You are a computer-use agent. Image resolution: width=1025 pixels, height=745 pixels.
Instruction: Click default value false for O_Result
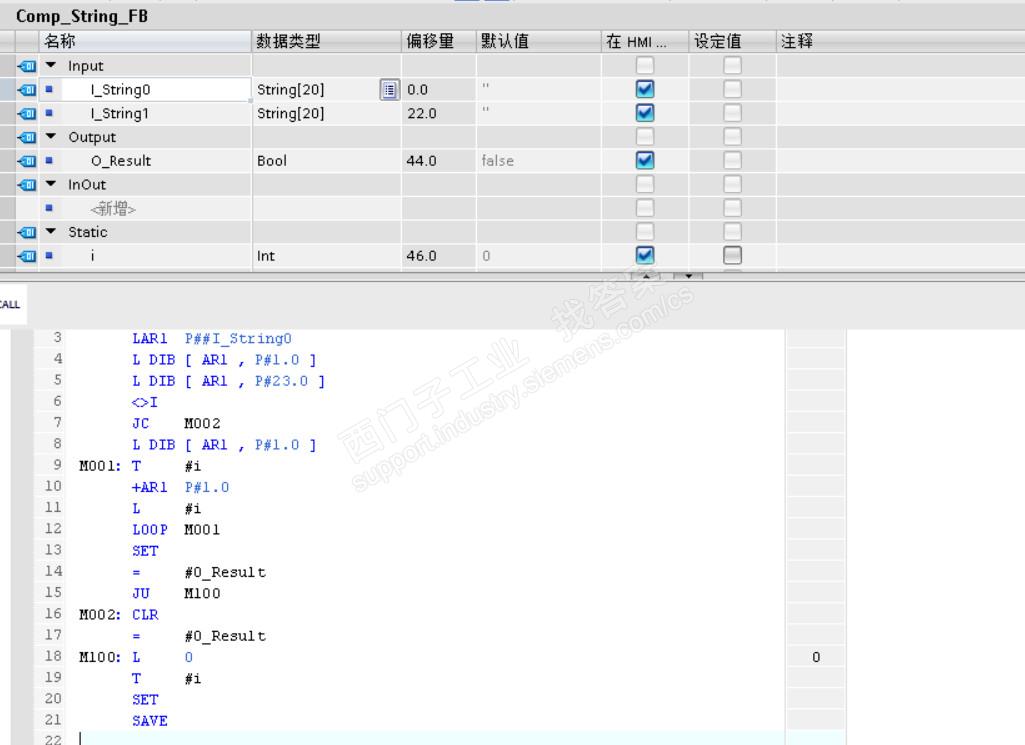click(x=497, y=161)
